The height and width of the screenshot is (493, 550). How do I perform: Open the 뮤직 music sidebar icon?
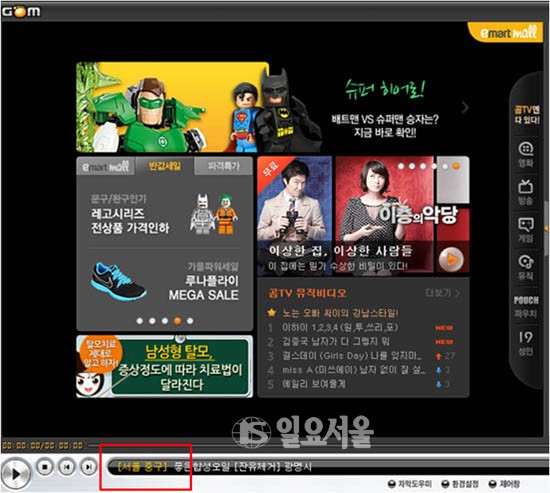(526, 267)
